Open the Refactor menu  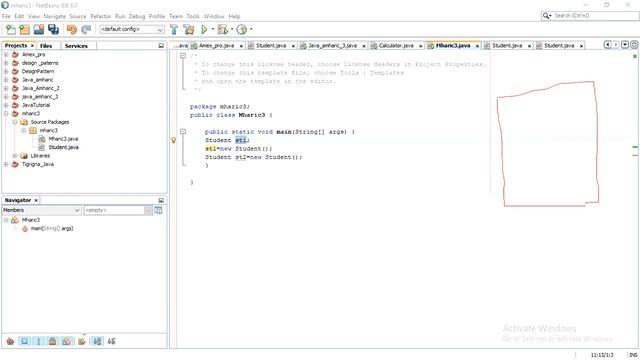pos(101,16)
